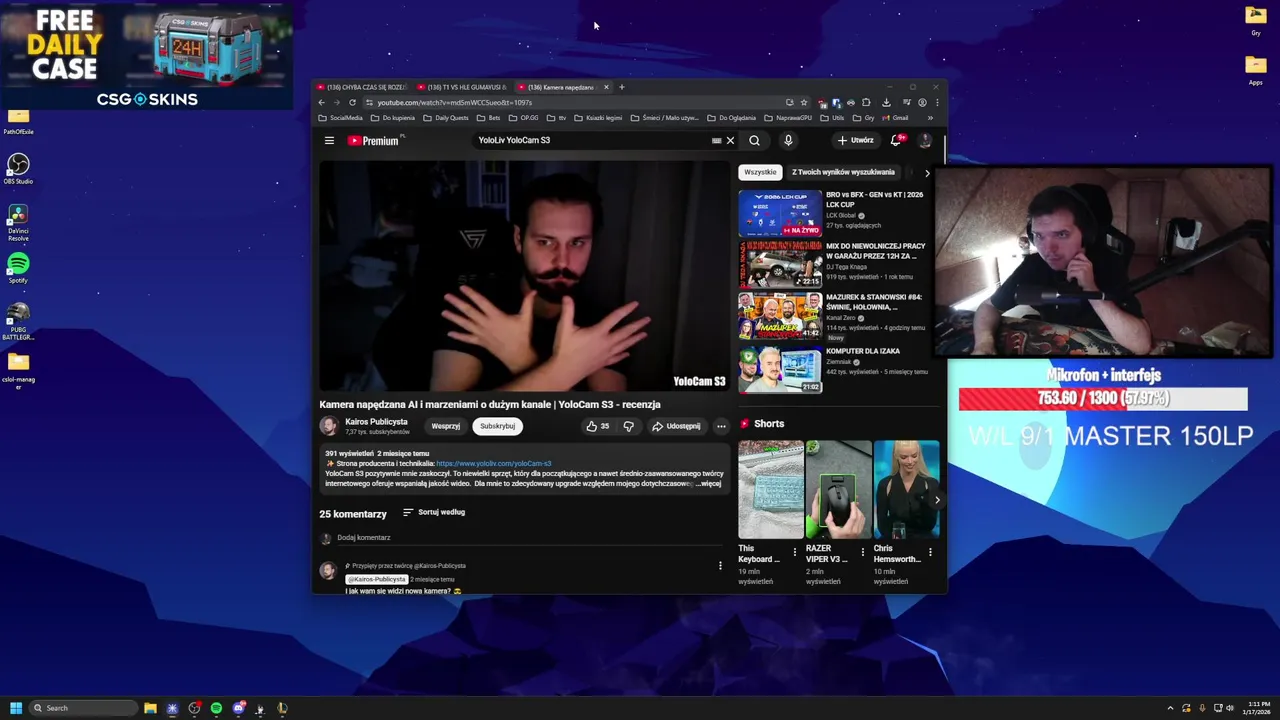Open the YouTube account avatar menu

925,141
